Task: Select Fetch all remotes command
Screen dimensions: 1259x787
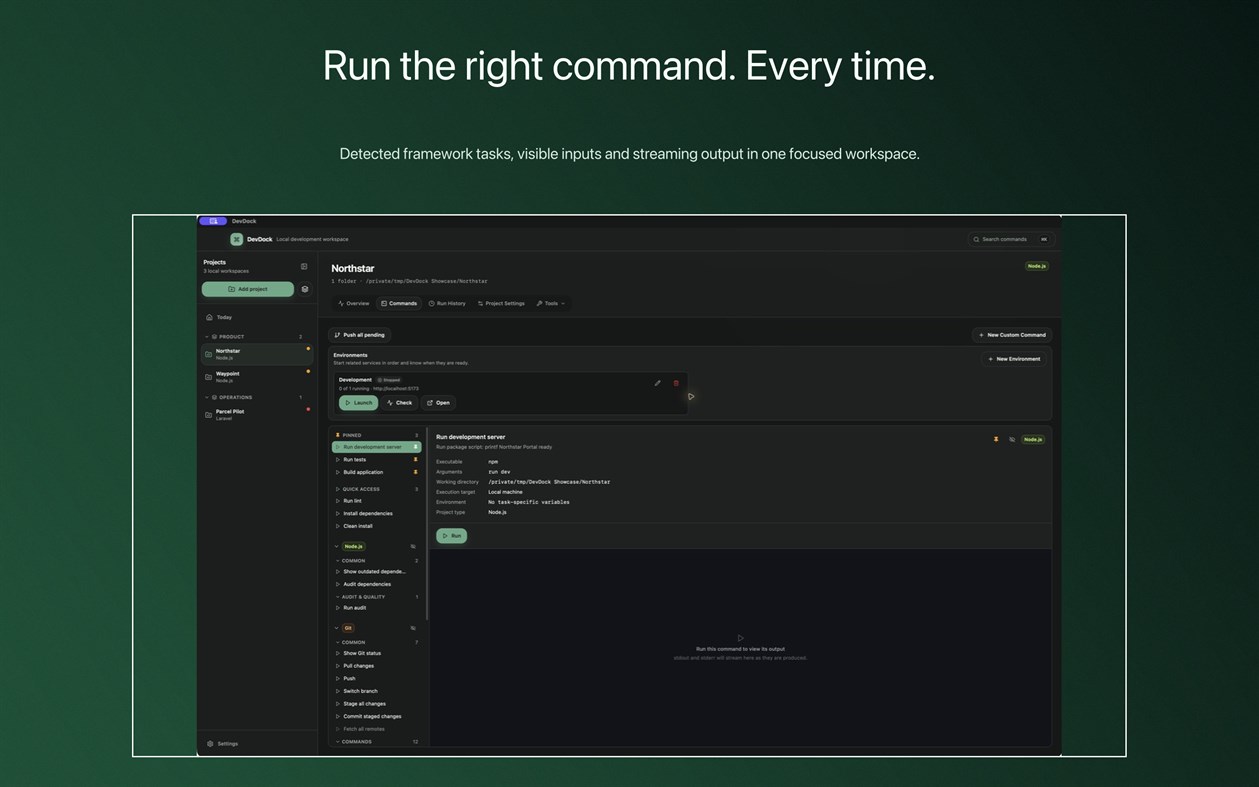Action: coord(376,729)
